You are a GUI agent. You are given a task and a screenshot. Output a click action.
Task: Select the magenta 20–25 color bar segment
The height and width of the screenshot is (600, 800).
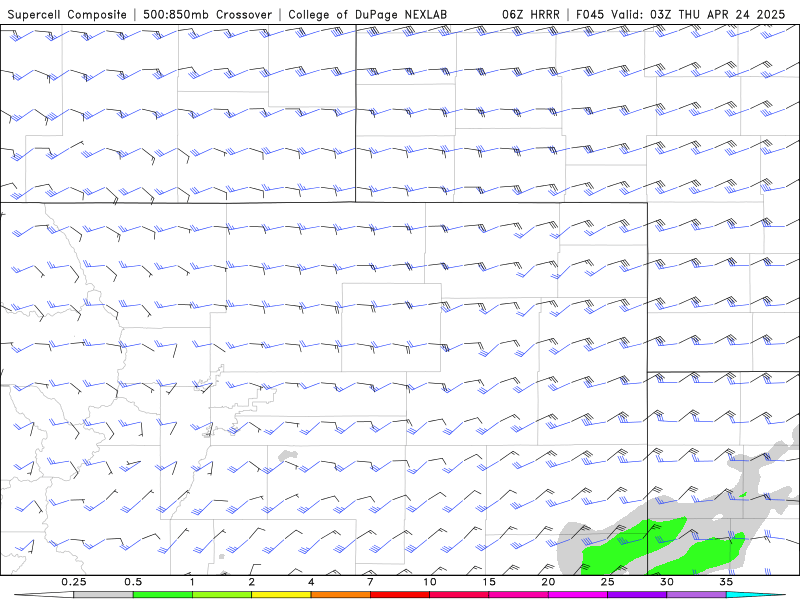[x=578, y=595]
